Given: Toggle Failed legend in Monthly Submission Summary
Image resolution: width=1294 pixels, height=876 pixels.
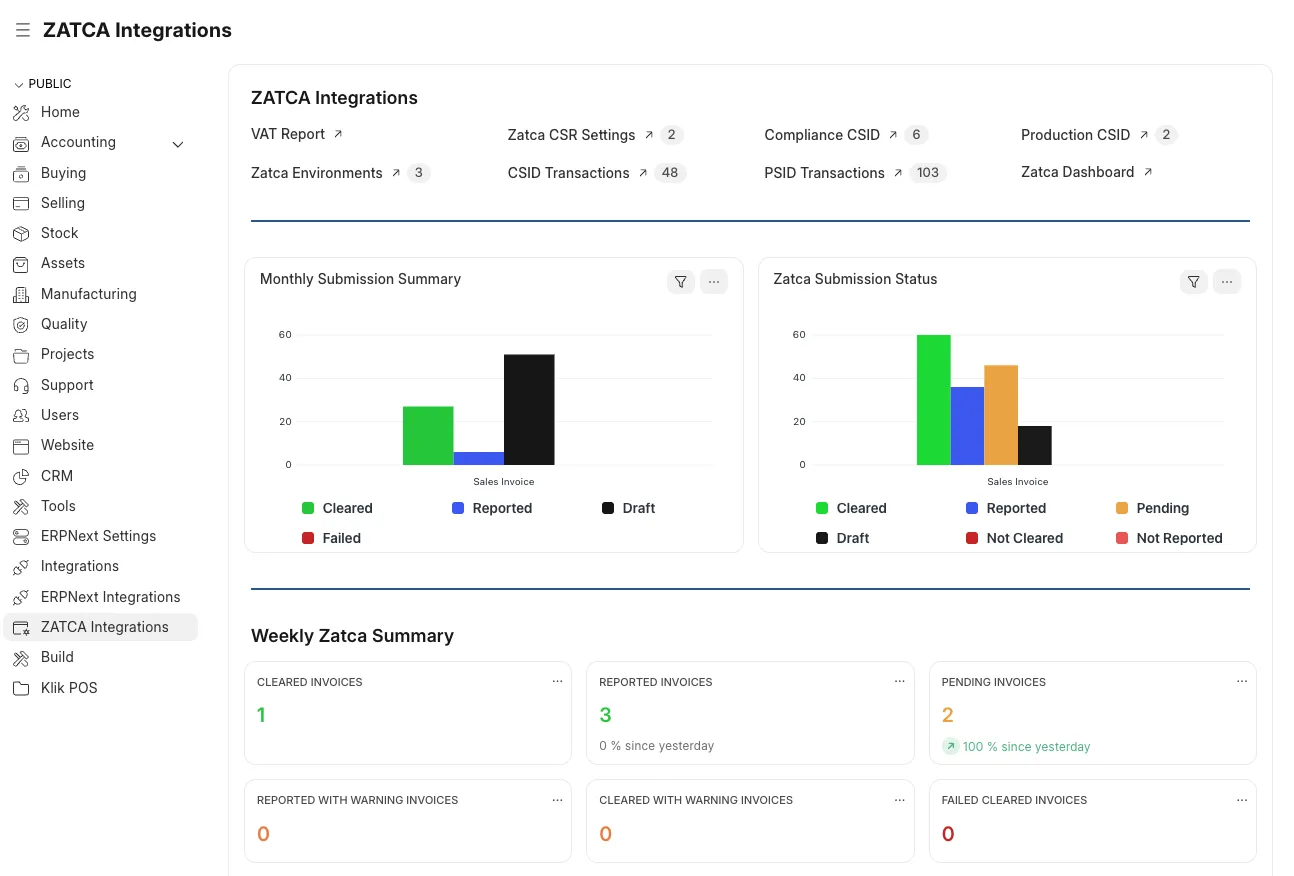Looking at the screenshot, I should [x=331, y=538].
